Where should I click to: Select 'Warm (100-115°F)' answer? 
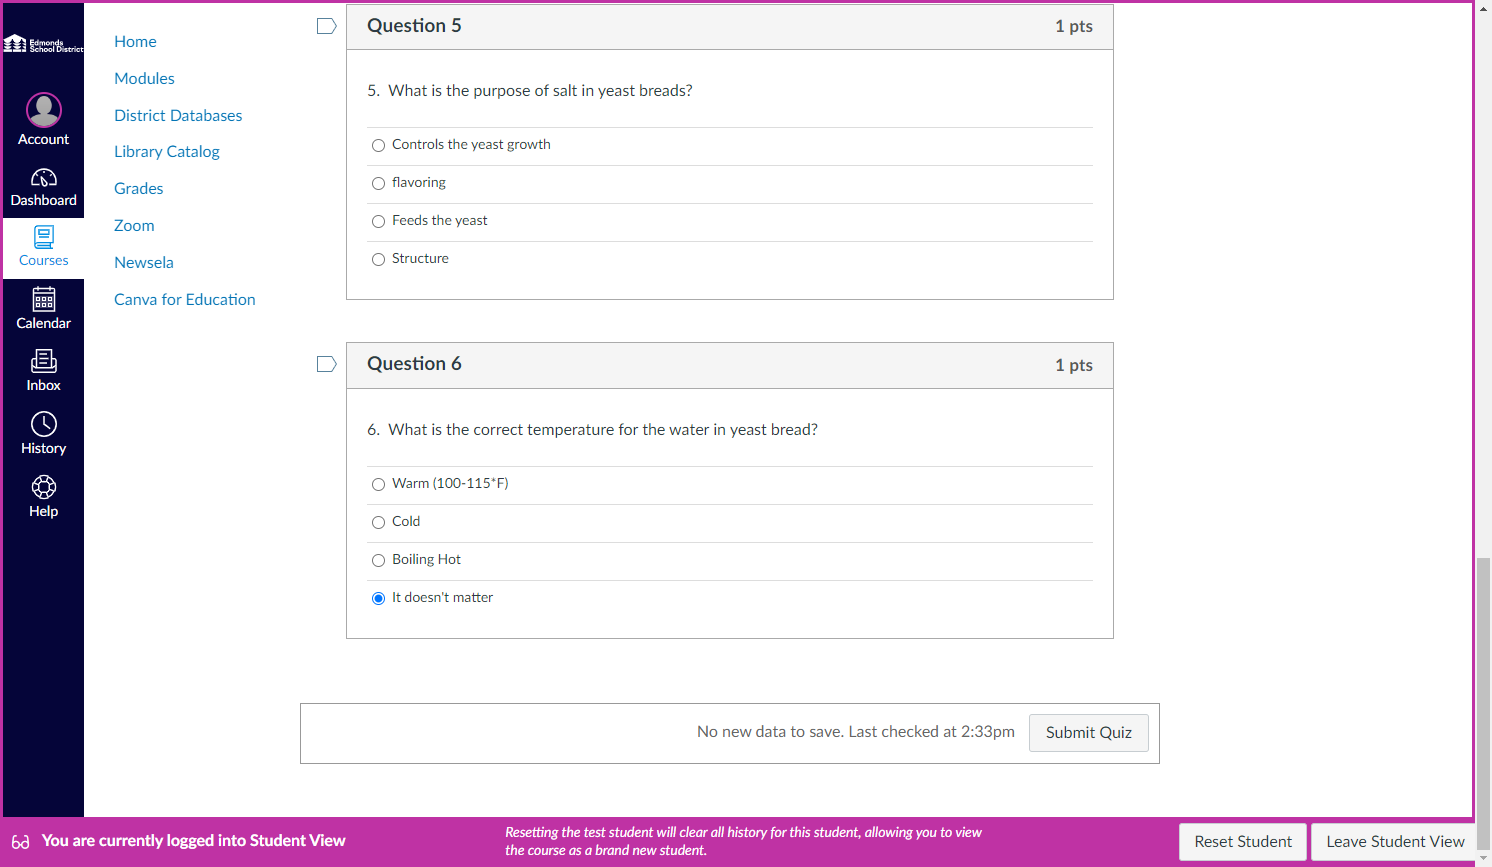click(x=378, y=485)
